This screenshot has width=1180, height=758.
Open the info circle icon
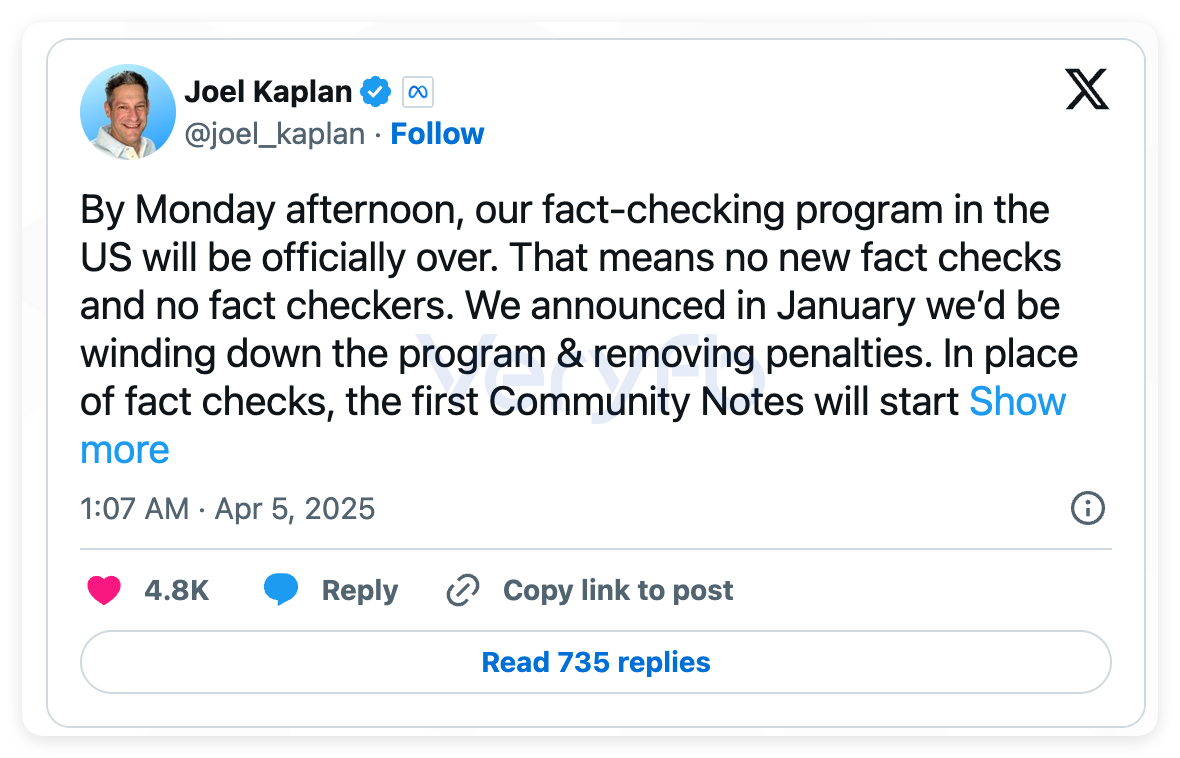[x=1087, y=508]
